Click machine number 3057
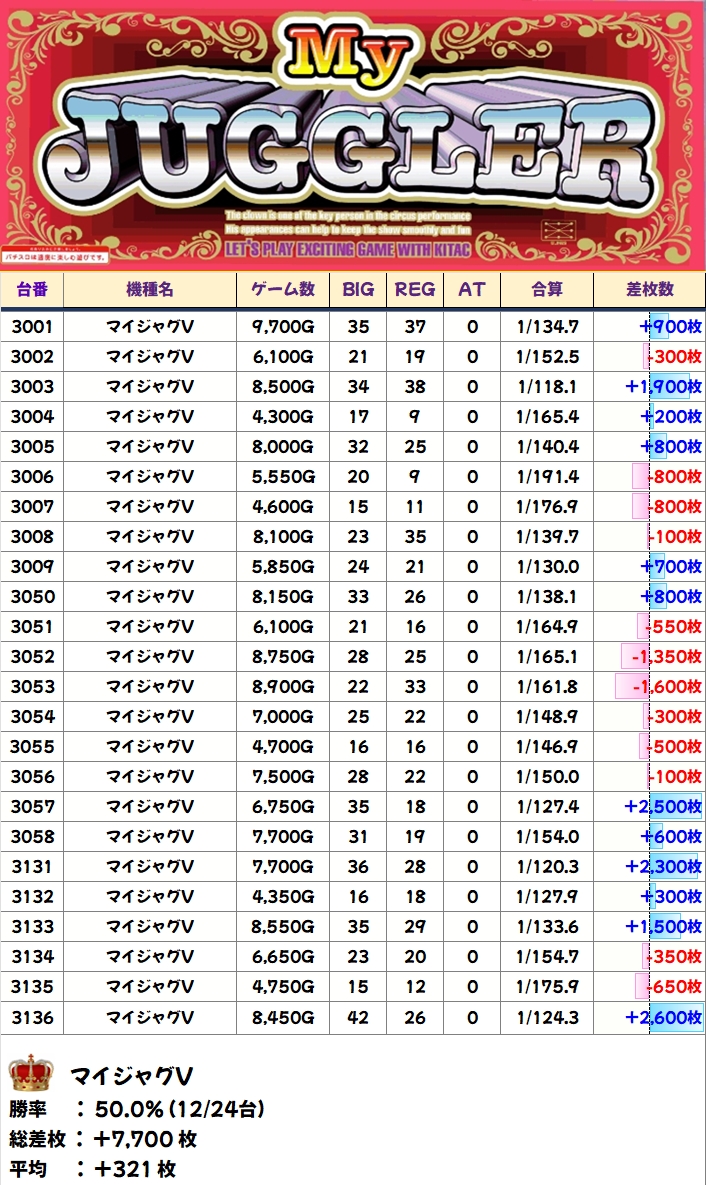The height and width of the screenshot is (1185, 706). pos(32,806)
